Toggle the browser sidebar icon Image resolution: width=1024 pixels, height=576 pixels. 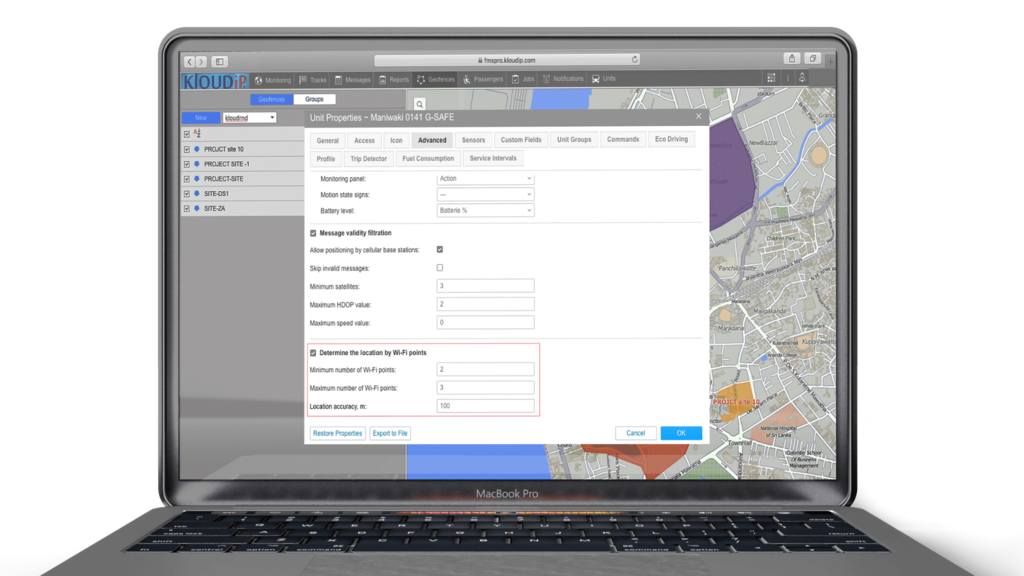[x=219, y=61]
